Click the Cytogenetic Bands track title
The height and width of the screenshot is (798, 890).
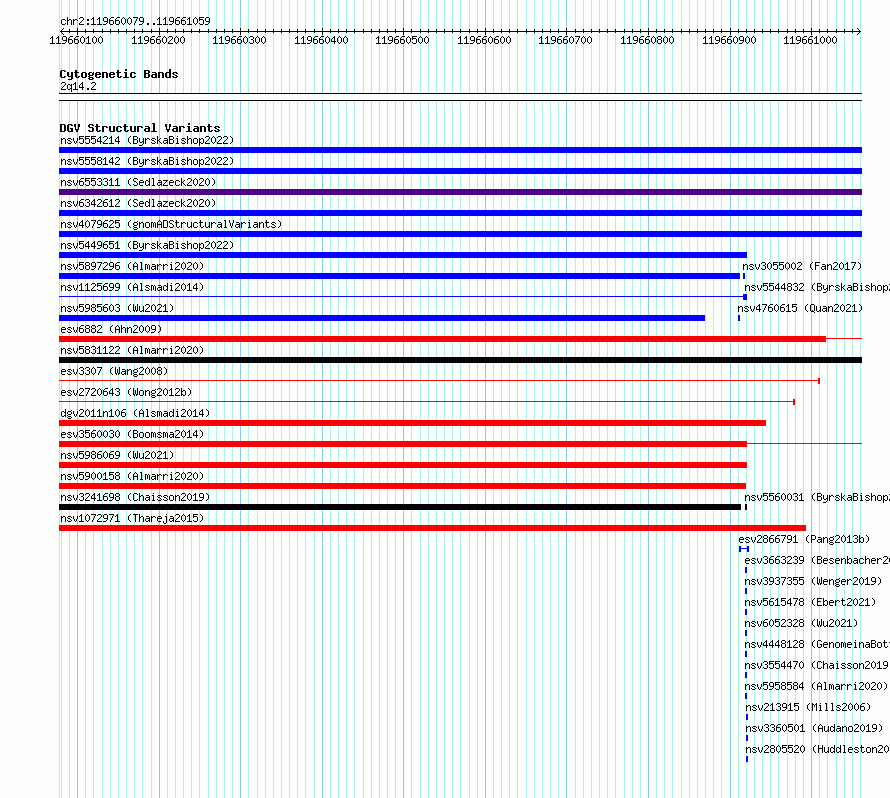(x=119, y=74)
